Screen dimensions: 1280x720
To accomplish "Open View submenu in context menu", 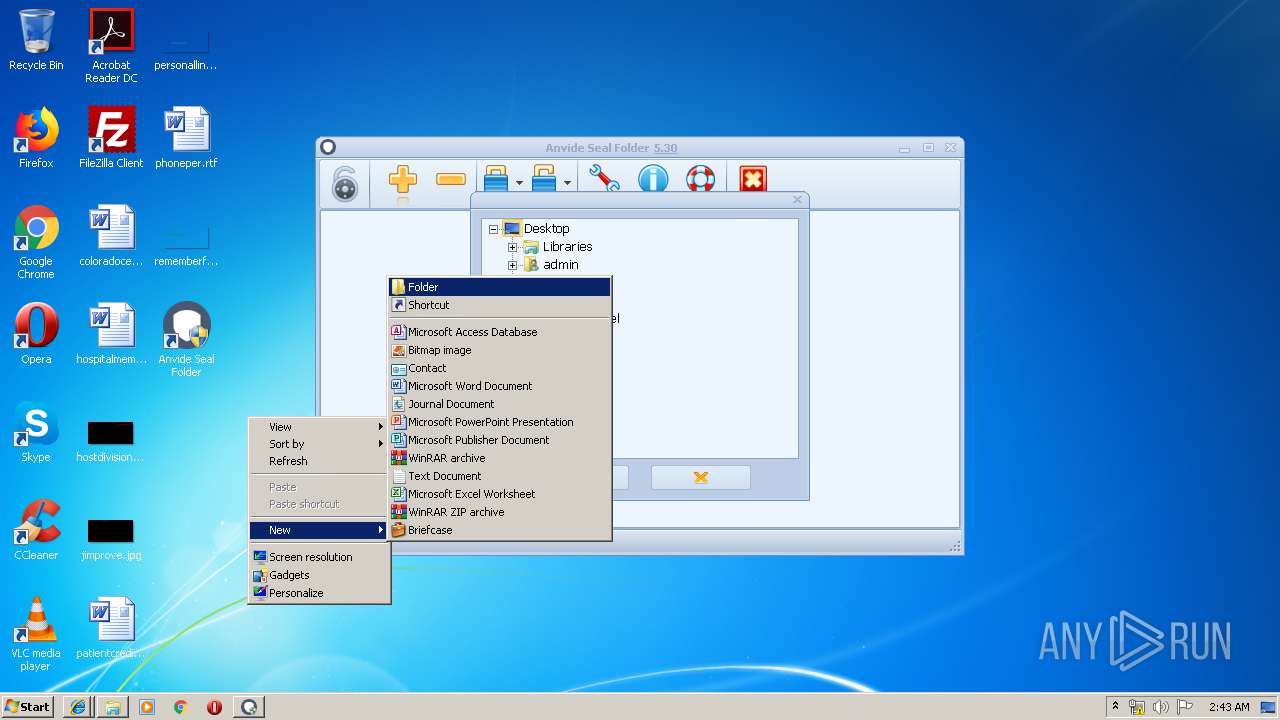I will (319, 427).
